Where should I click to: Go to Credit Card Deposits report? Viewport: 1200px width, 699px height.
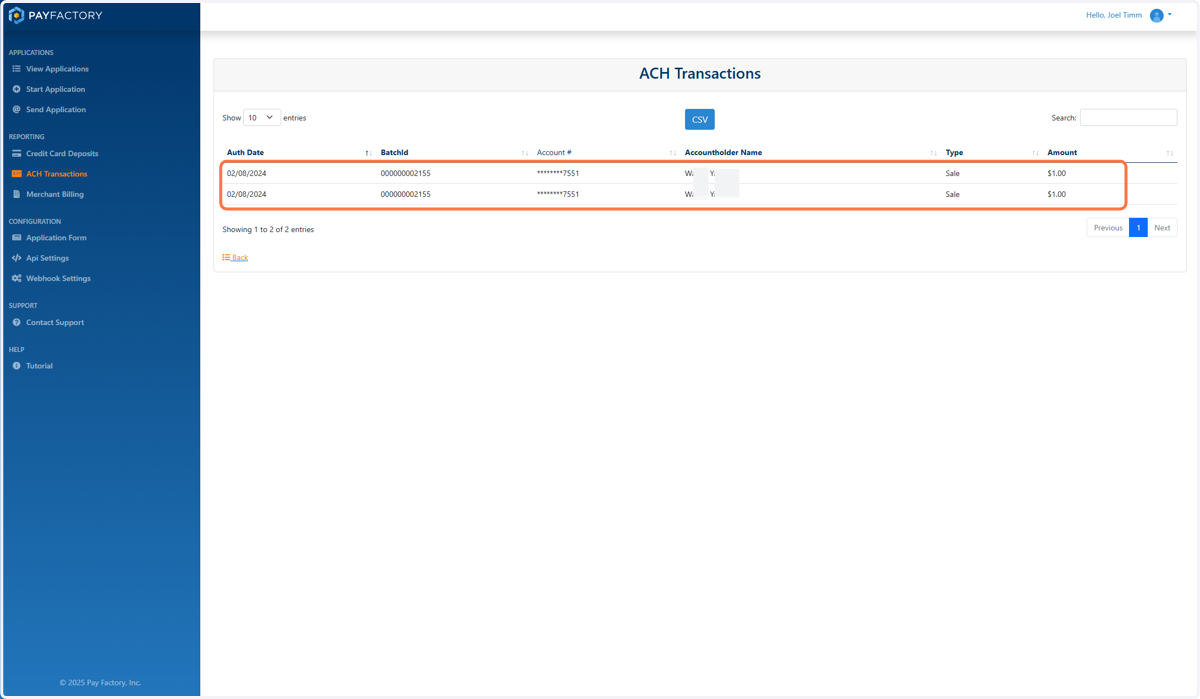point(62,153)
